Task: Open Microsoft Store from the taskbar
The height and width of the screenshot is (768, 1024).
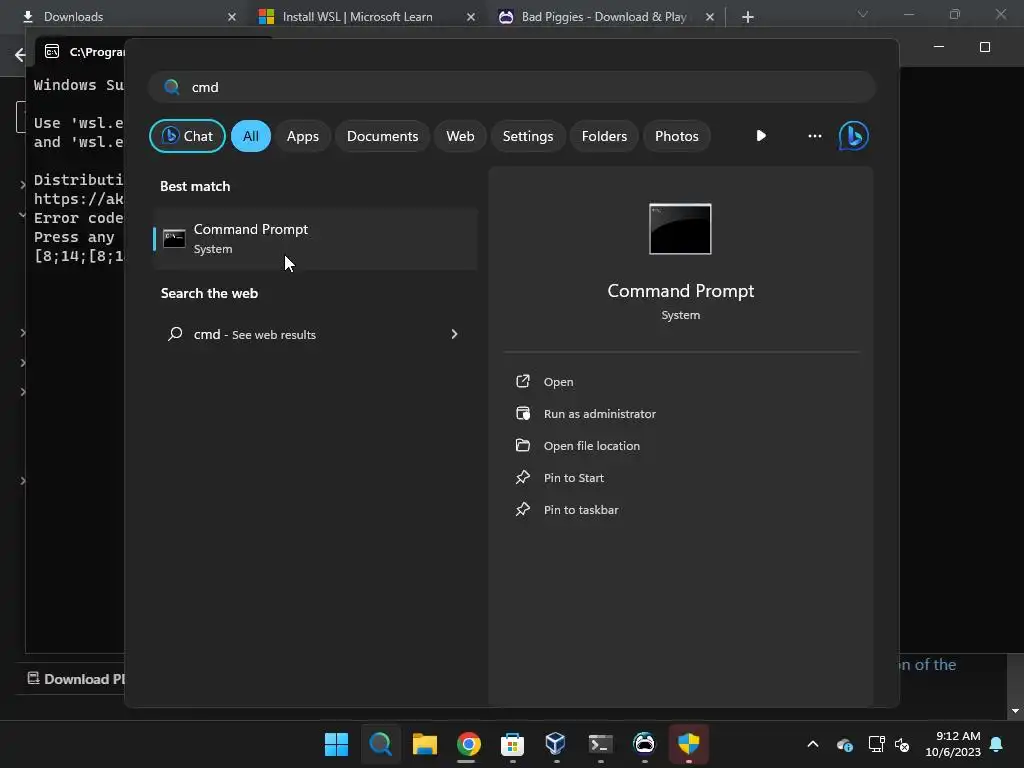Action: [512, 744]
